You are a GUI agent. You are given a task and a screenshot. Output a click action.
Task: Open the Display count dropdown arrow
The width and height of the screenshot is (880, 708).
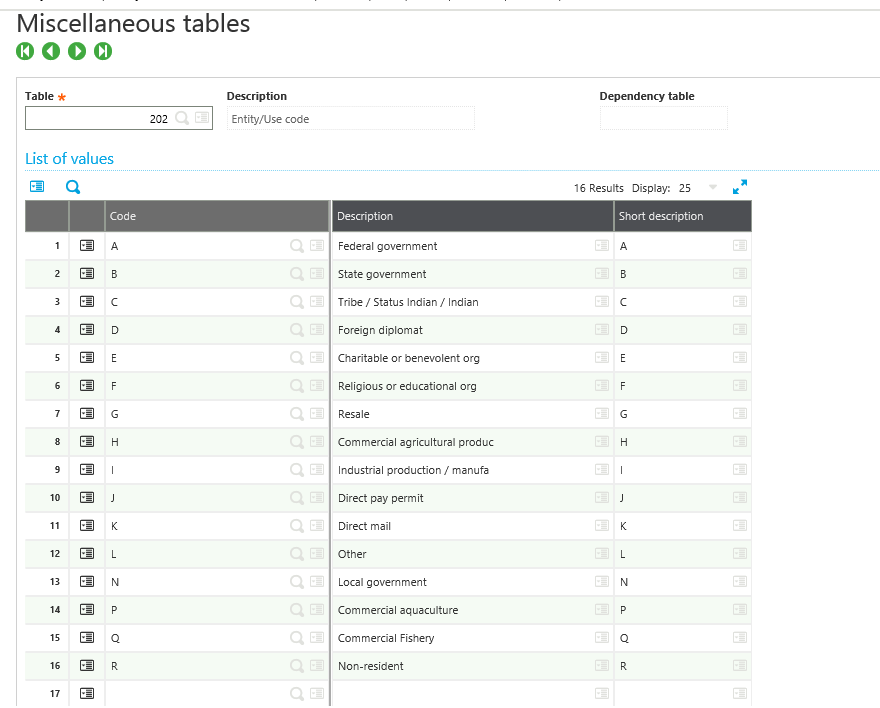pos(713,188)
